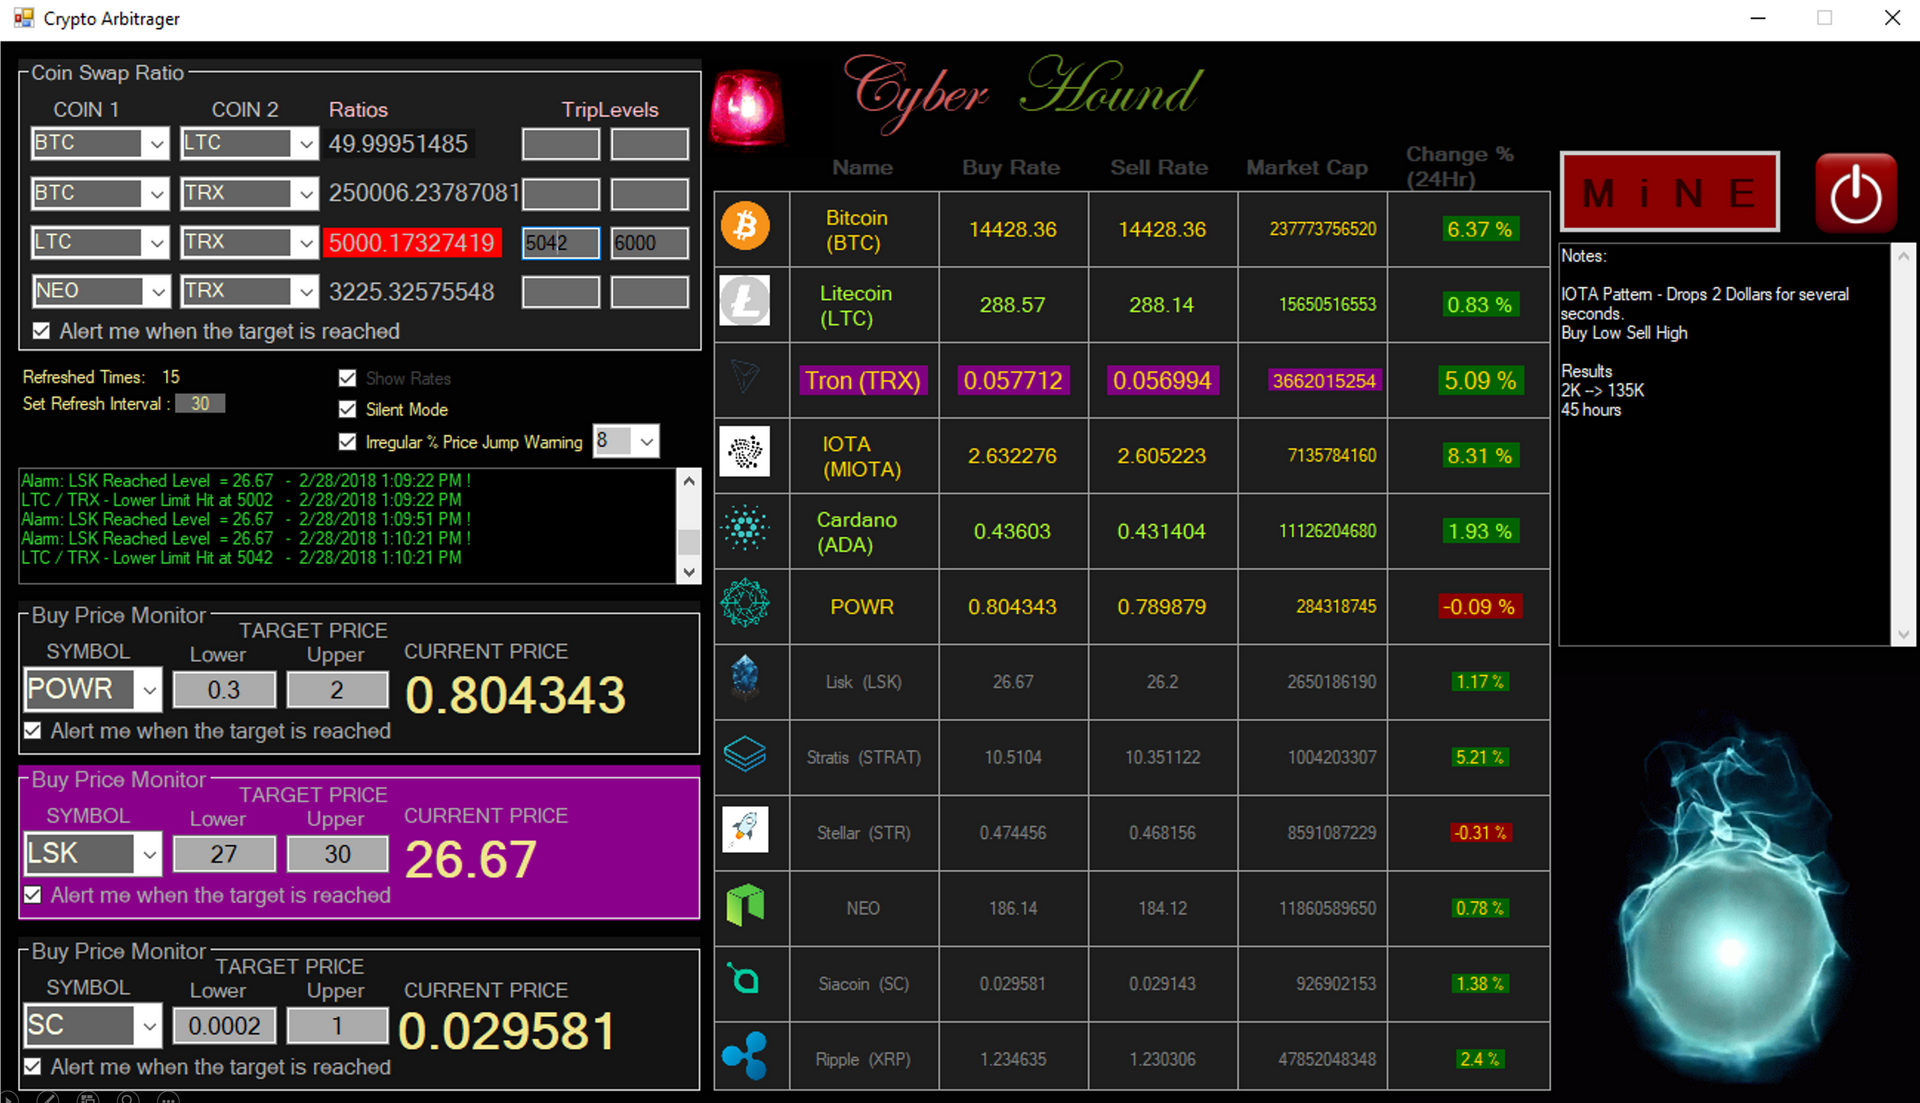The width and height of the screenshot is (1920, 1103).
Task: Expand the price jump warning percent dropdown
Action: point(647,441)
